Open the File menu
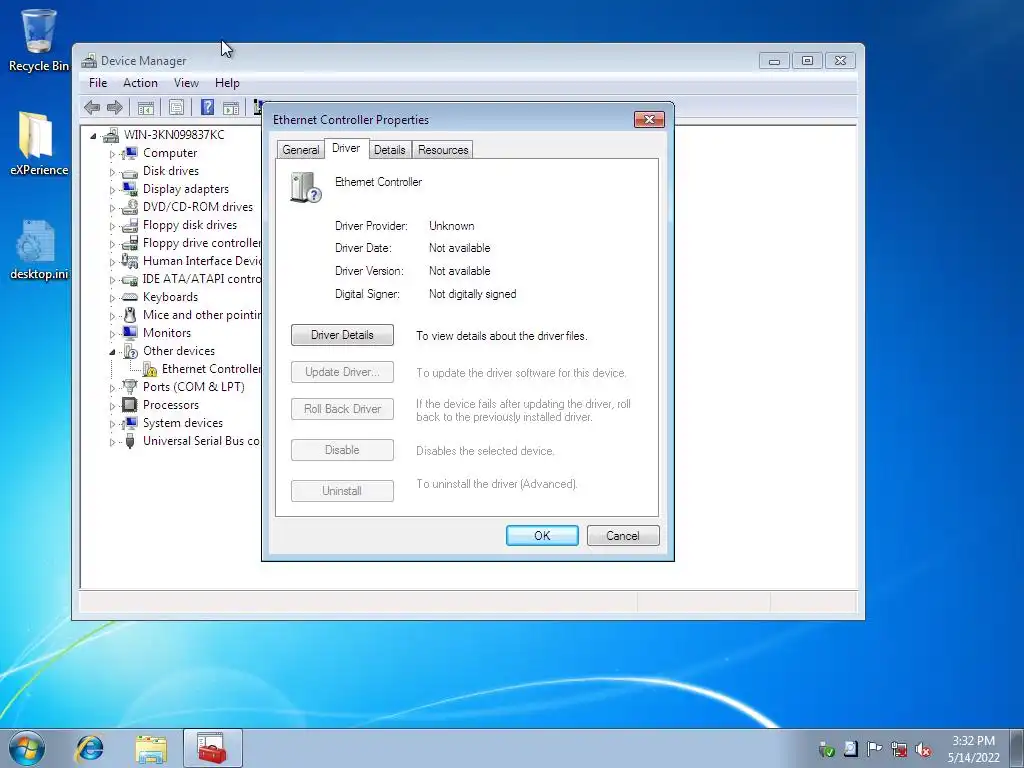1024x768 pixels. (x=98, y=83)
